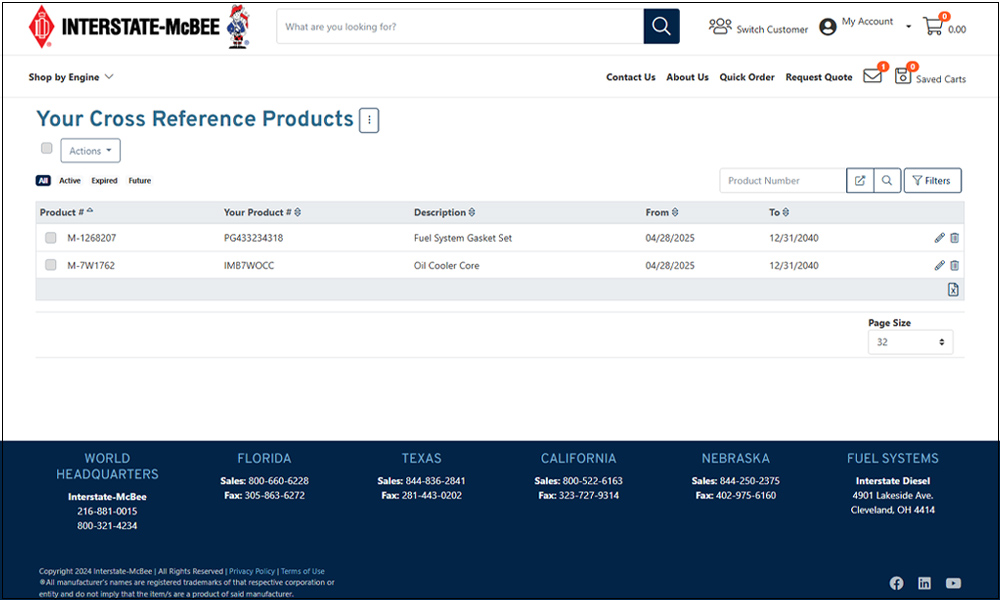Open the LinkedIn icon in footer
Image resolution: width=1000 pixels, height=600 pixels.
924,583
